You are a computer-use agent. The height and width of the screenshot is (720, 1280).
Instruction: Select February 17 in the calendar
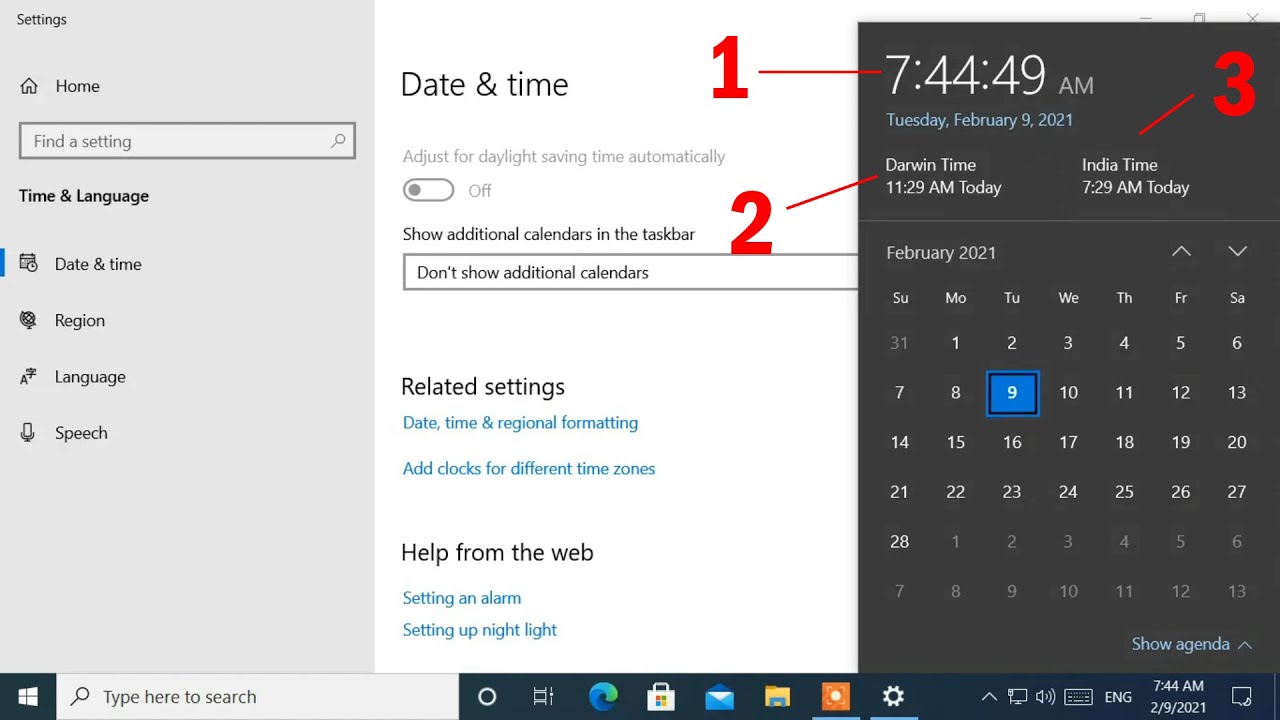click(x=1068, y=442)
